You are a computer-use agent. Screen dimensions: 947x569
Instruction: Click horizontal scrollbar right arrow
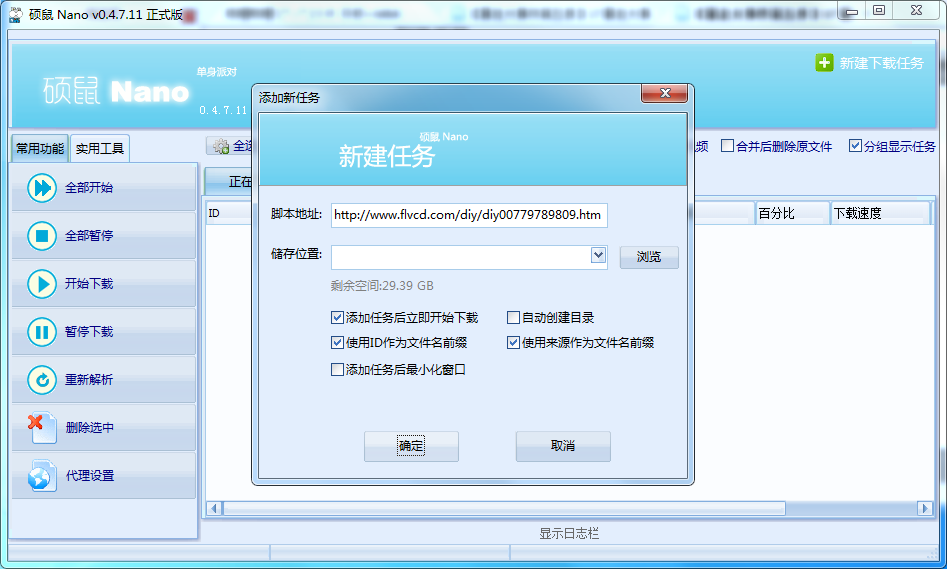[x=925, y=509]
